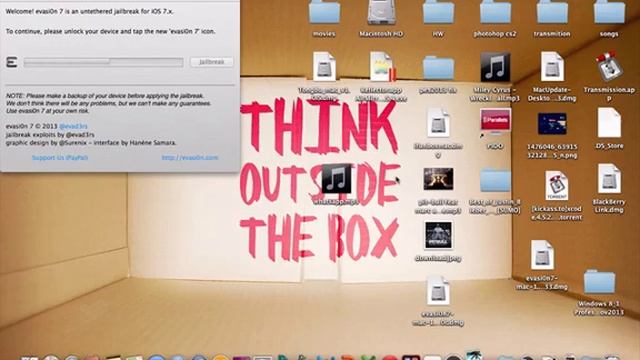This screenshot has width=640, height=360.
Task: Select the transmition folder icon
Action: (552, 12)
